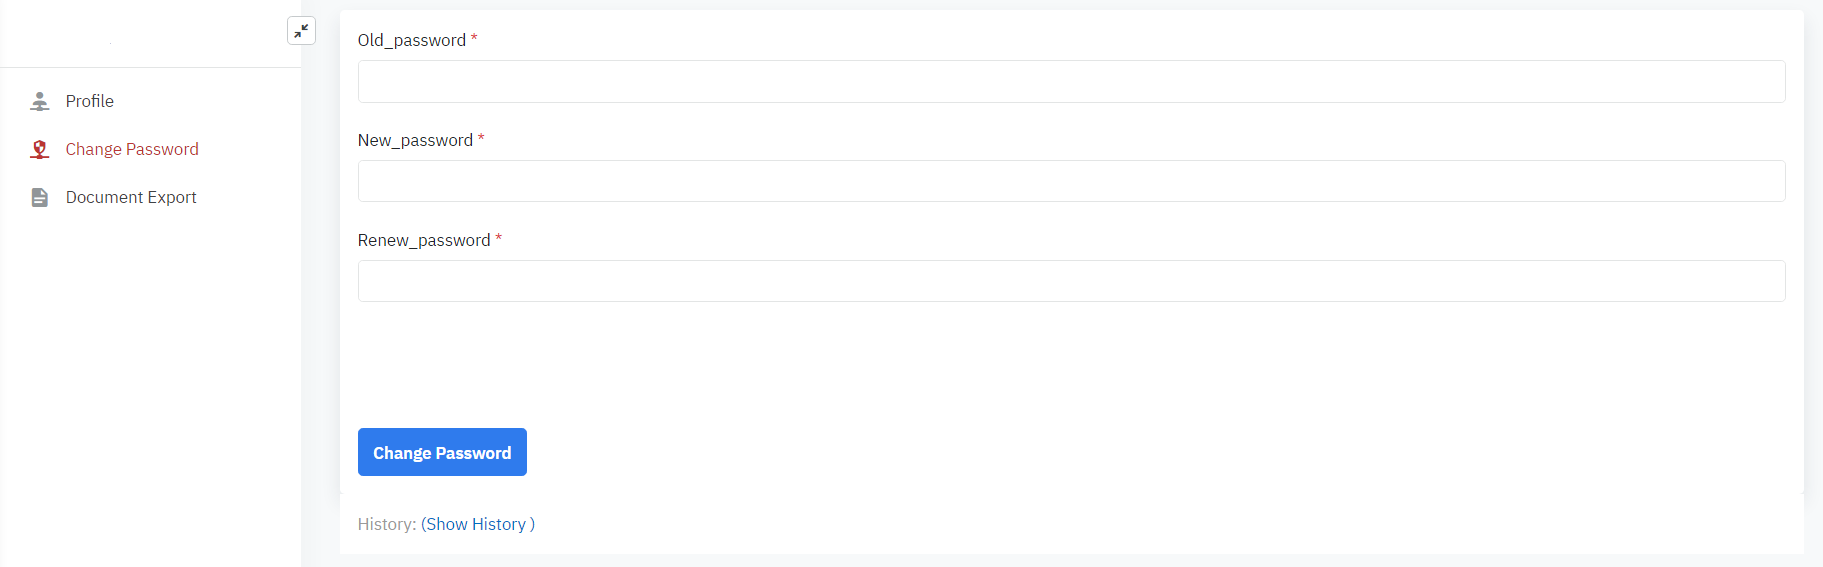Open the Profile menu item
This screenshot has width=1823, height=567.
90,101
